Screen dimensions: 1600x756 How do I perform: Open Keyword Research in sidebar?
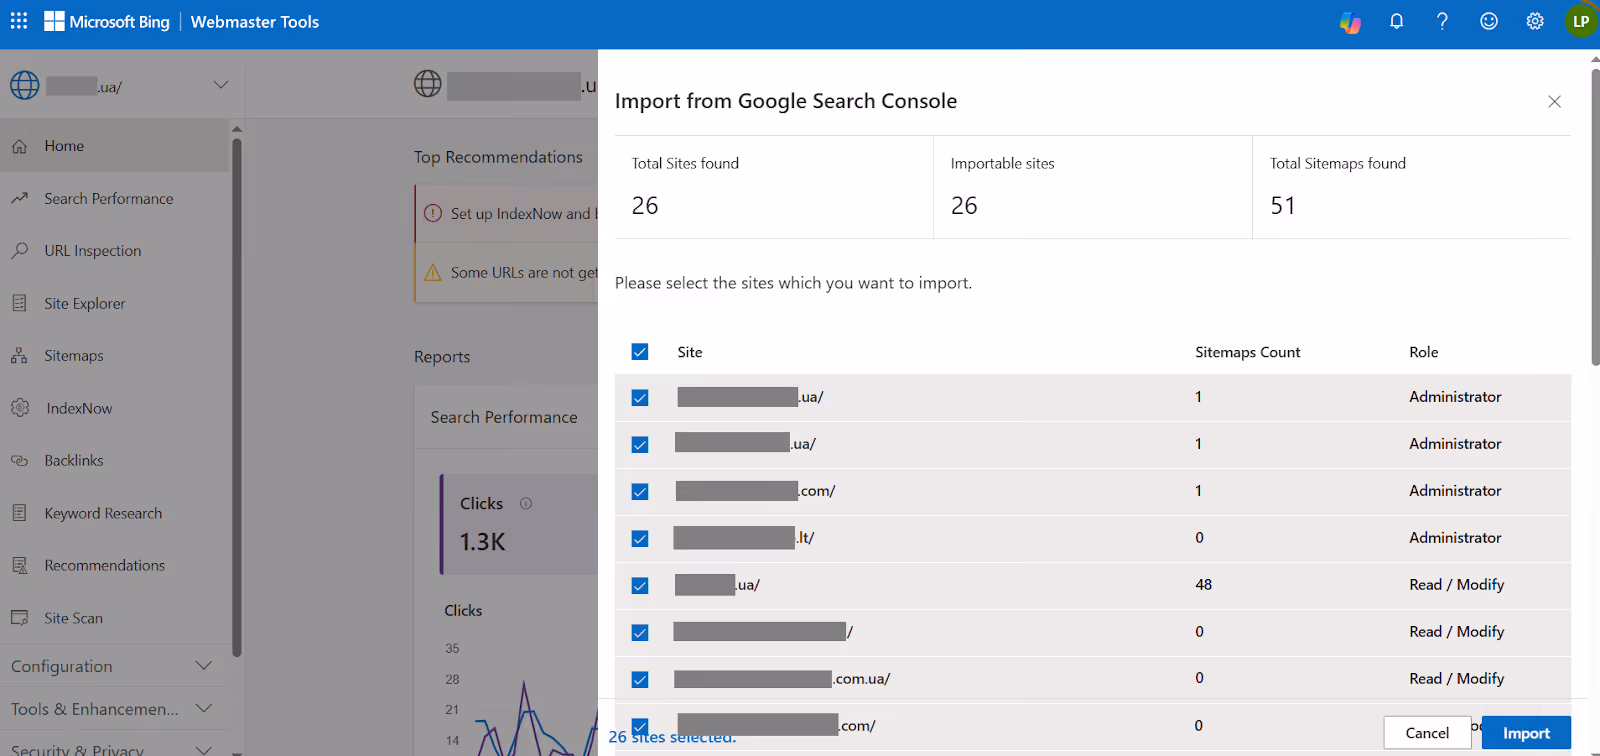(x=115, y=513)
